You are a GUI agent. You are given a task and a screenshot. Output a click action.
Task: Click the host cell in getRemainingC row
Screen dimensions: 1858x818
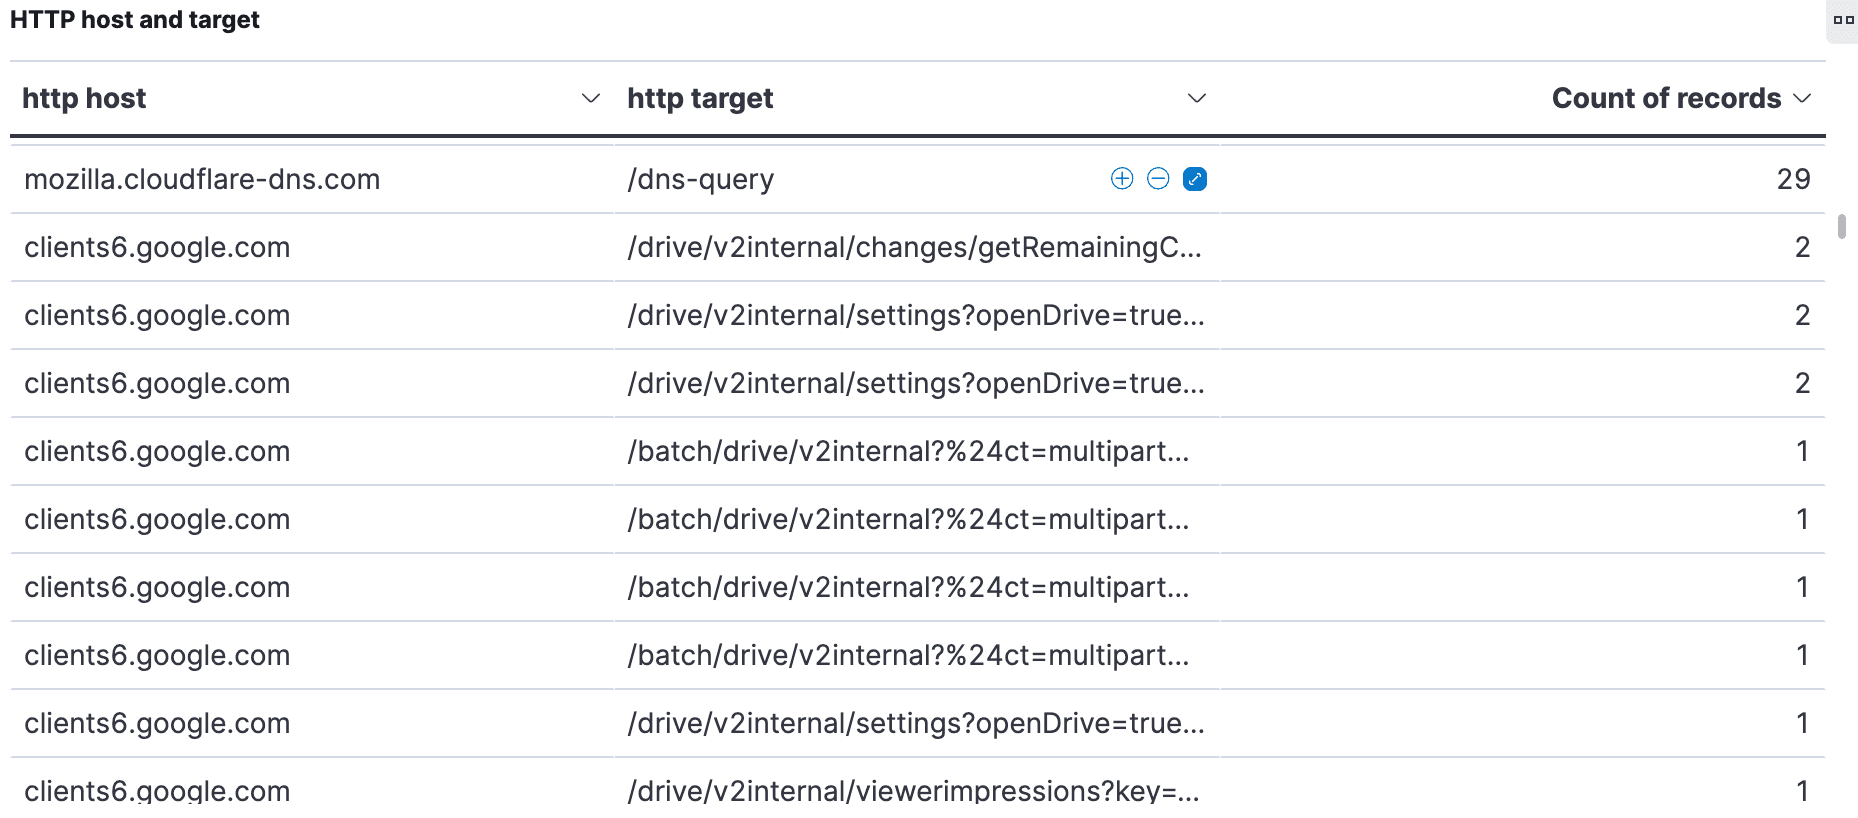click(x=157, y=248)
